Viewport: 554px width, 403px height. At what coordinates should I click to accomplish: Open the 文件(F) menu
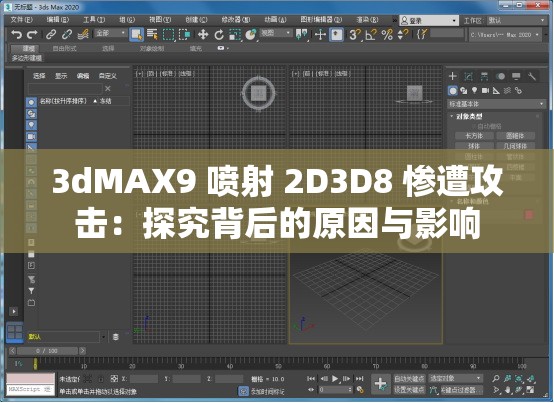pos(22,20)
